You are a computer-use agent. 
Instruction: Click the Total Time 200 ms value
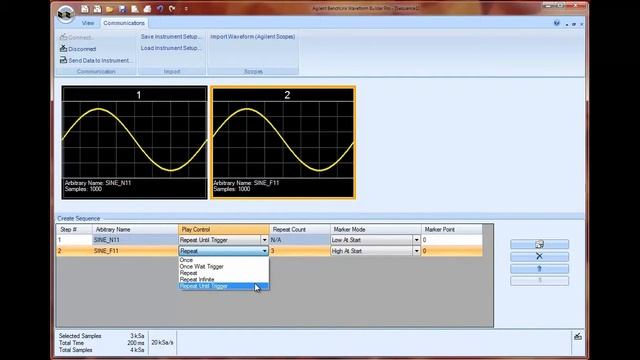tap(136, 343)
